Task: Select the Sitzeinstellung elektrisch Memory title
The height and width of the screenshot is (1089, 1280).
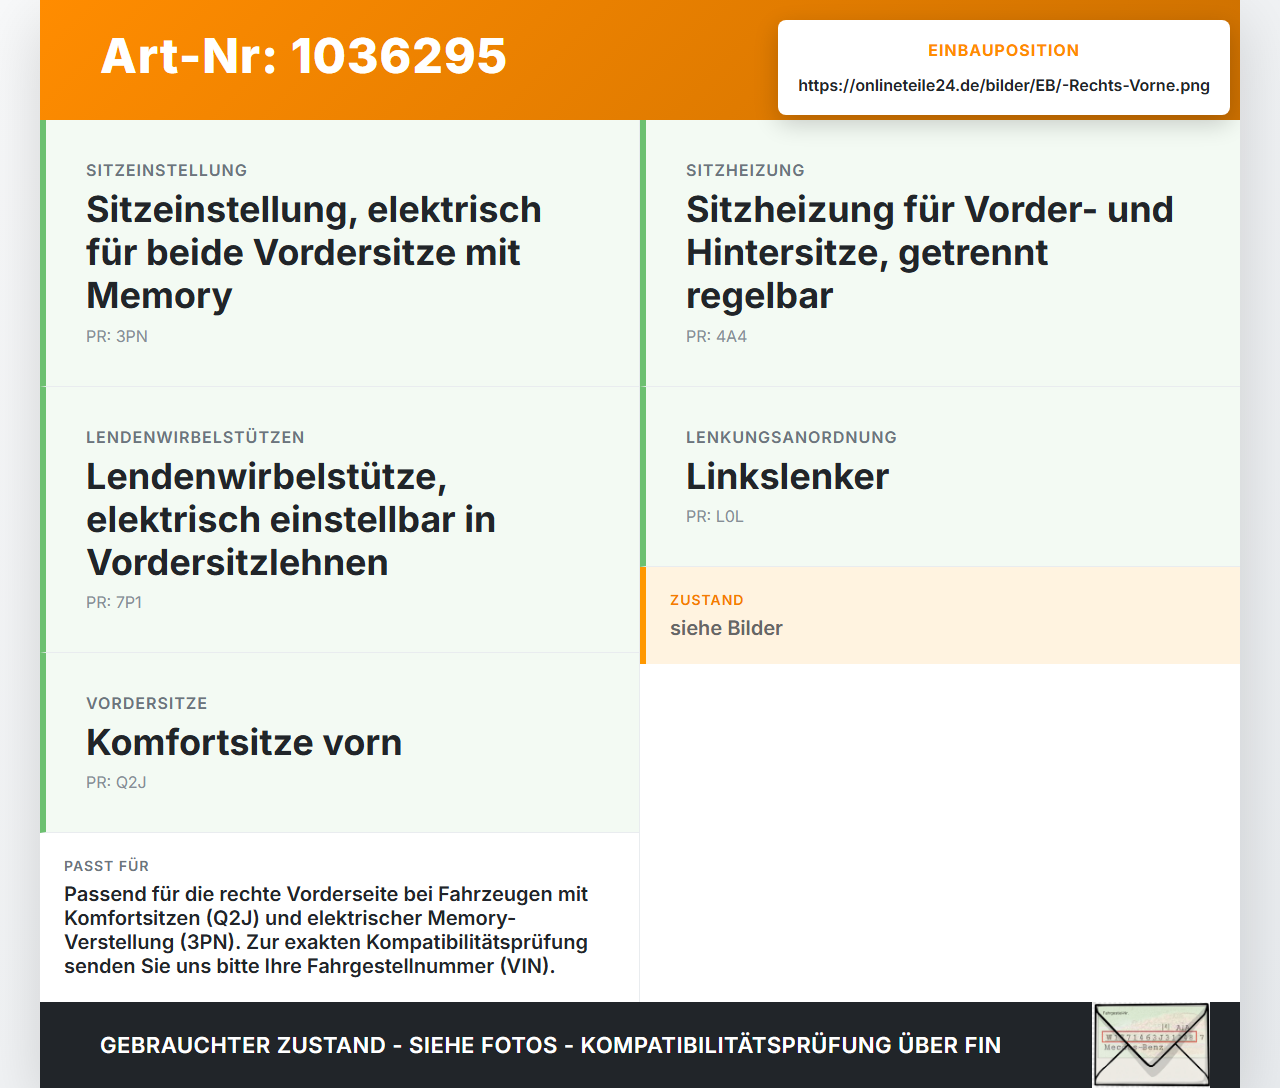Action: pos(314,252)
